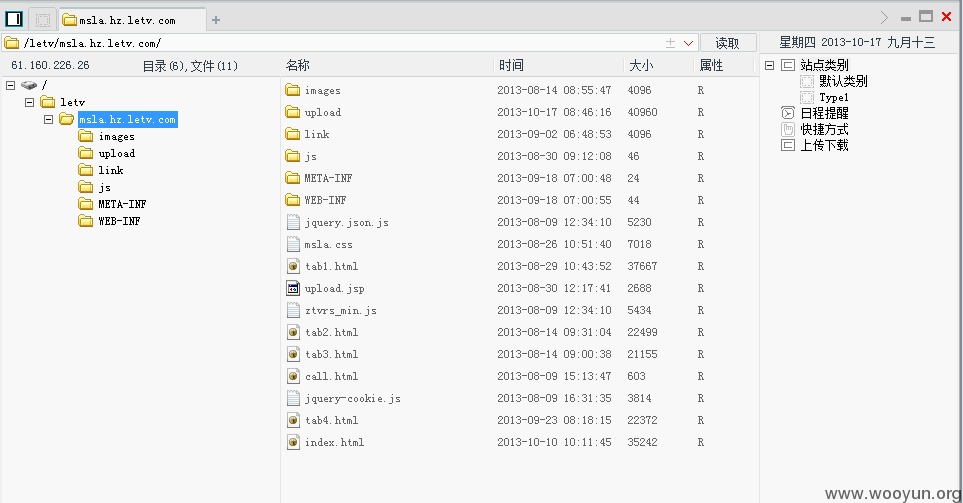Click jquery-cookie.js file icon
Image resolution: width=963 pixels, height=503 pixels.
point(294,398)
